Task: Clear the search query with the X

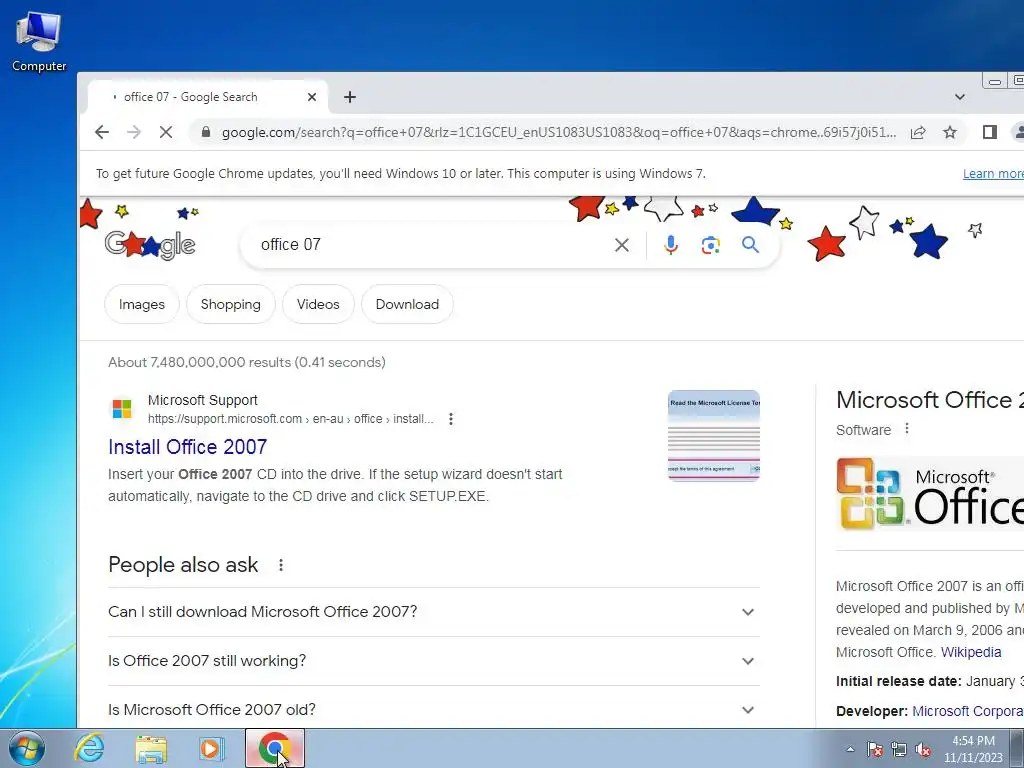Action: click(x=622, y=245)
